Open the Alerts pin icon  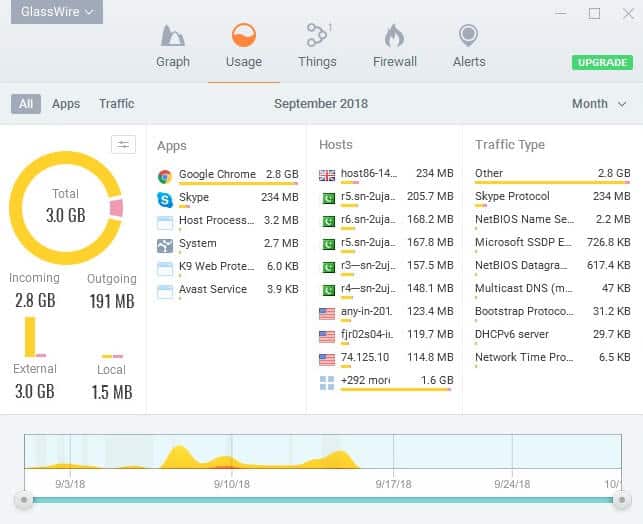(469, 35)
